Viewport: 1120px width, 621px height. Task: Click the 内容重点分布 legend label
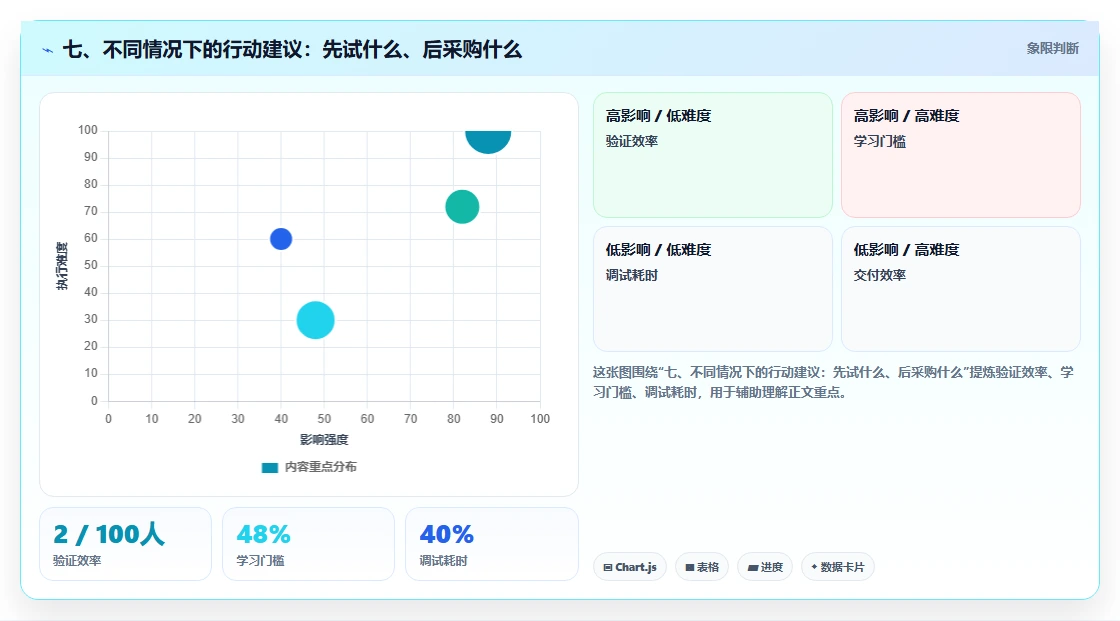(320, 467)
